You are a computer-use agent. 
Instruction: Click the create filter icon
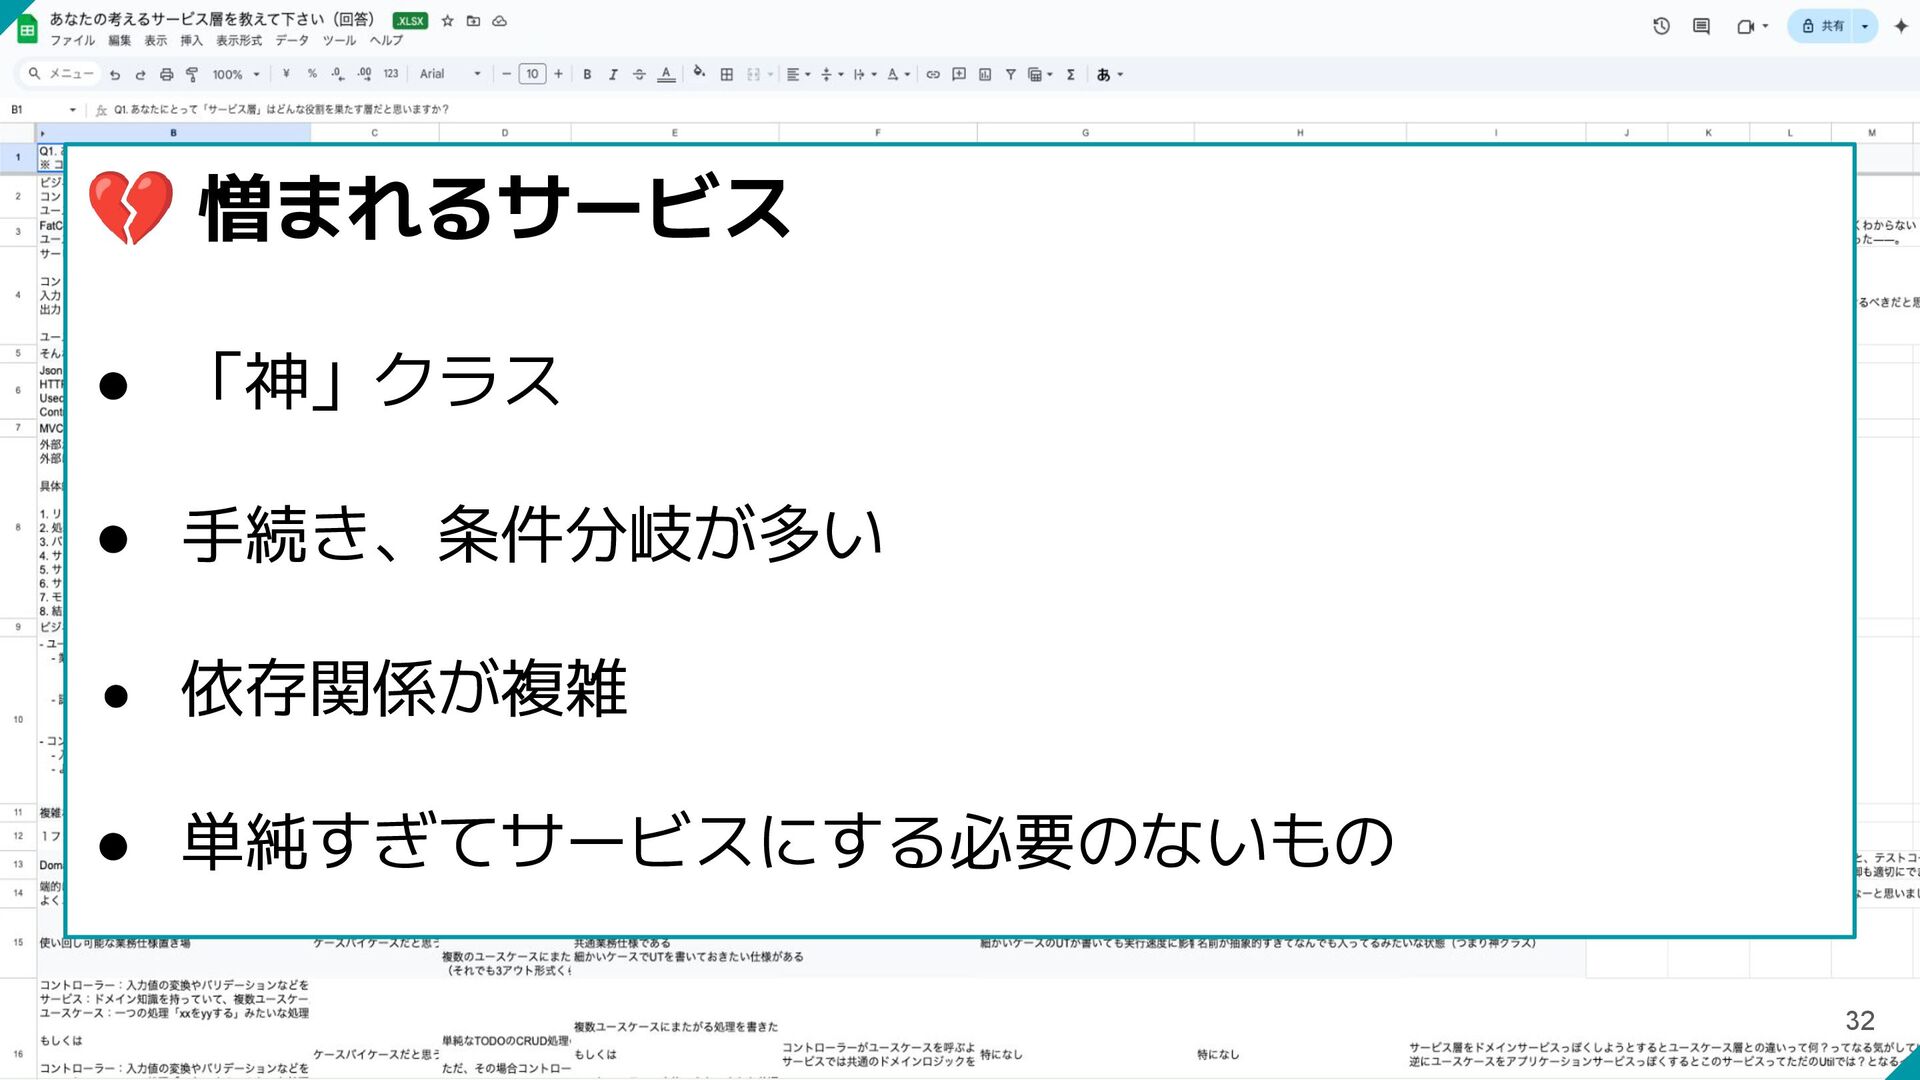tap(1010, 74)
